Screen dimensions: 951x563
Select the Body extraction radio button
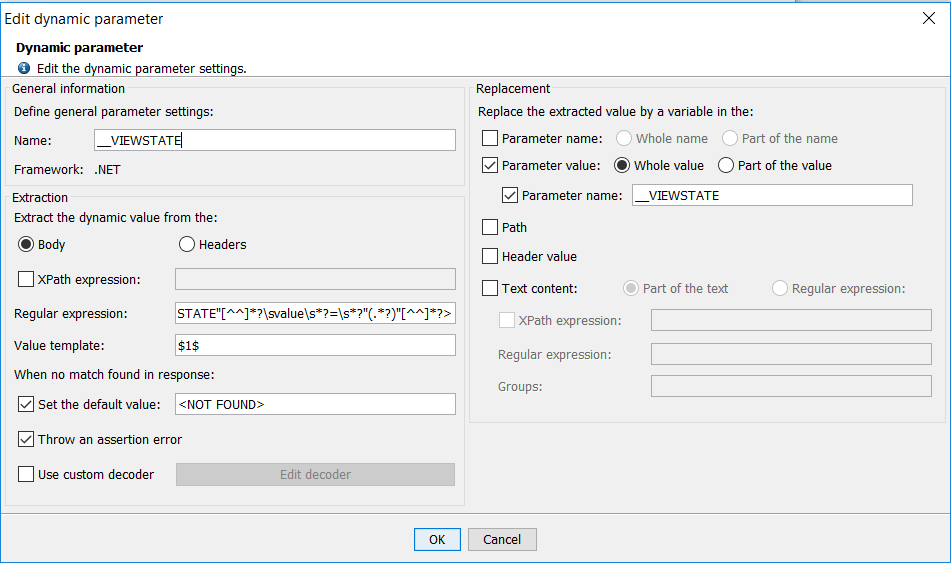(x=25, y=244)
